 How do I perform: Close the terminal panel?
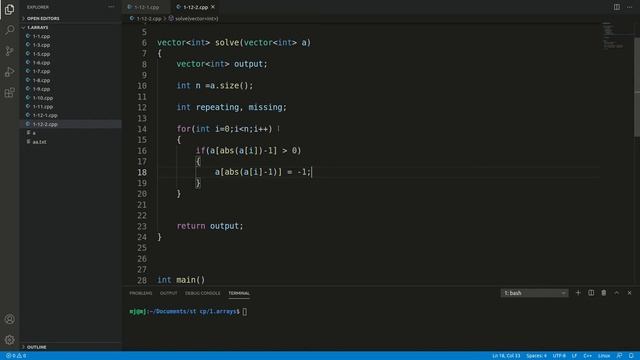pyautogui.click(x=629, y=293)
